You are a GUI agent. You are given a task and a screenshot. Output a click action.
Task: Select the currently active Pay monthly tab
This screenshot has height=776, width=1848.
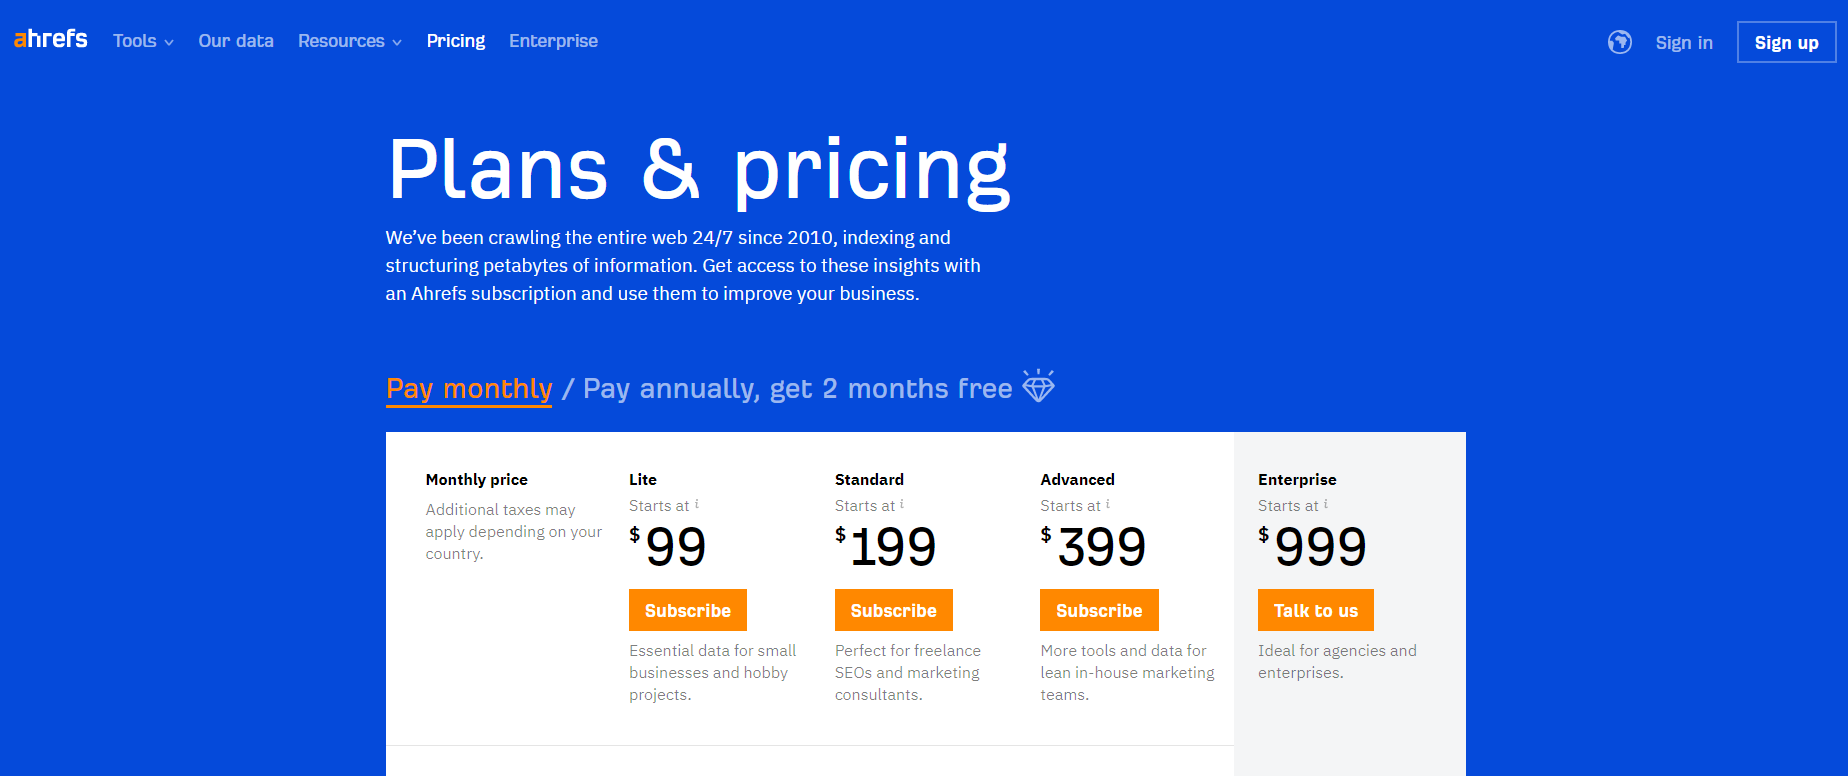click(x=468, y=388)
